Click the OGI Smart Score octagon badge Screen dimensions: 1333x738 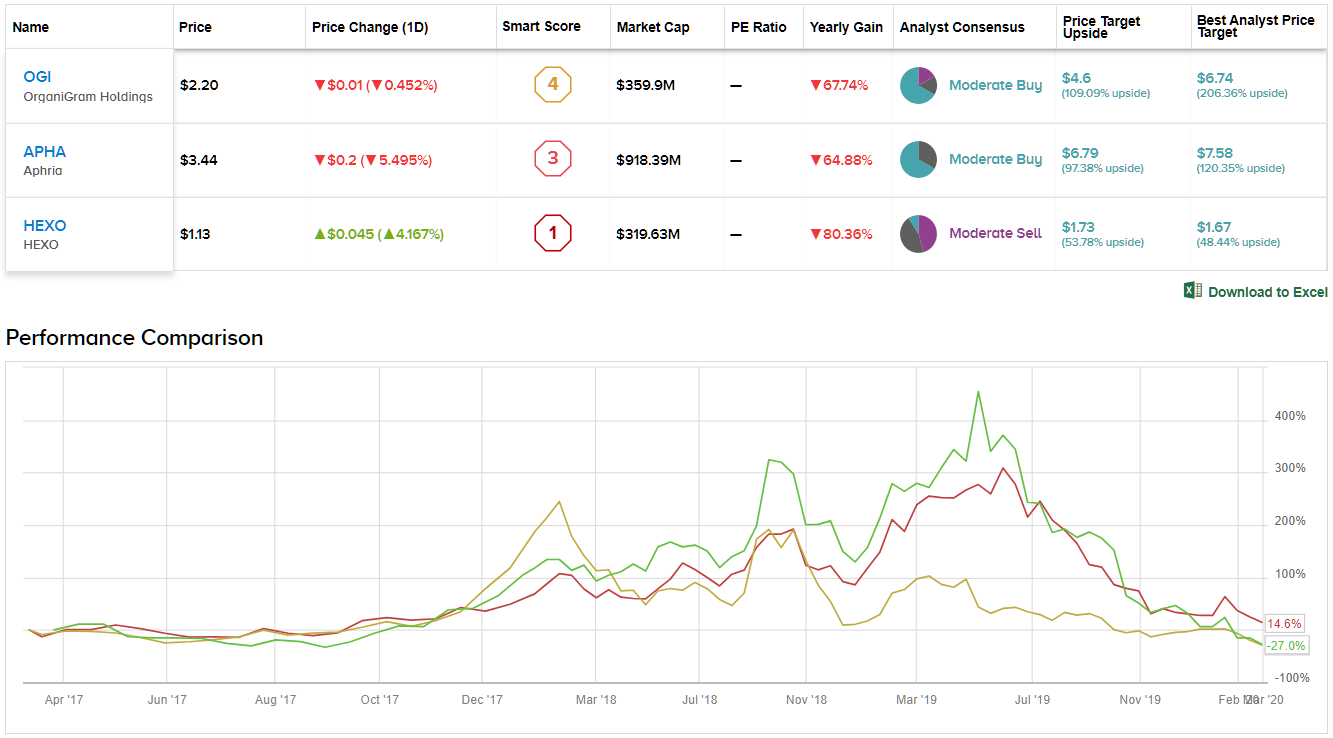552,85
